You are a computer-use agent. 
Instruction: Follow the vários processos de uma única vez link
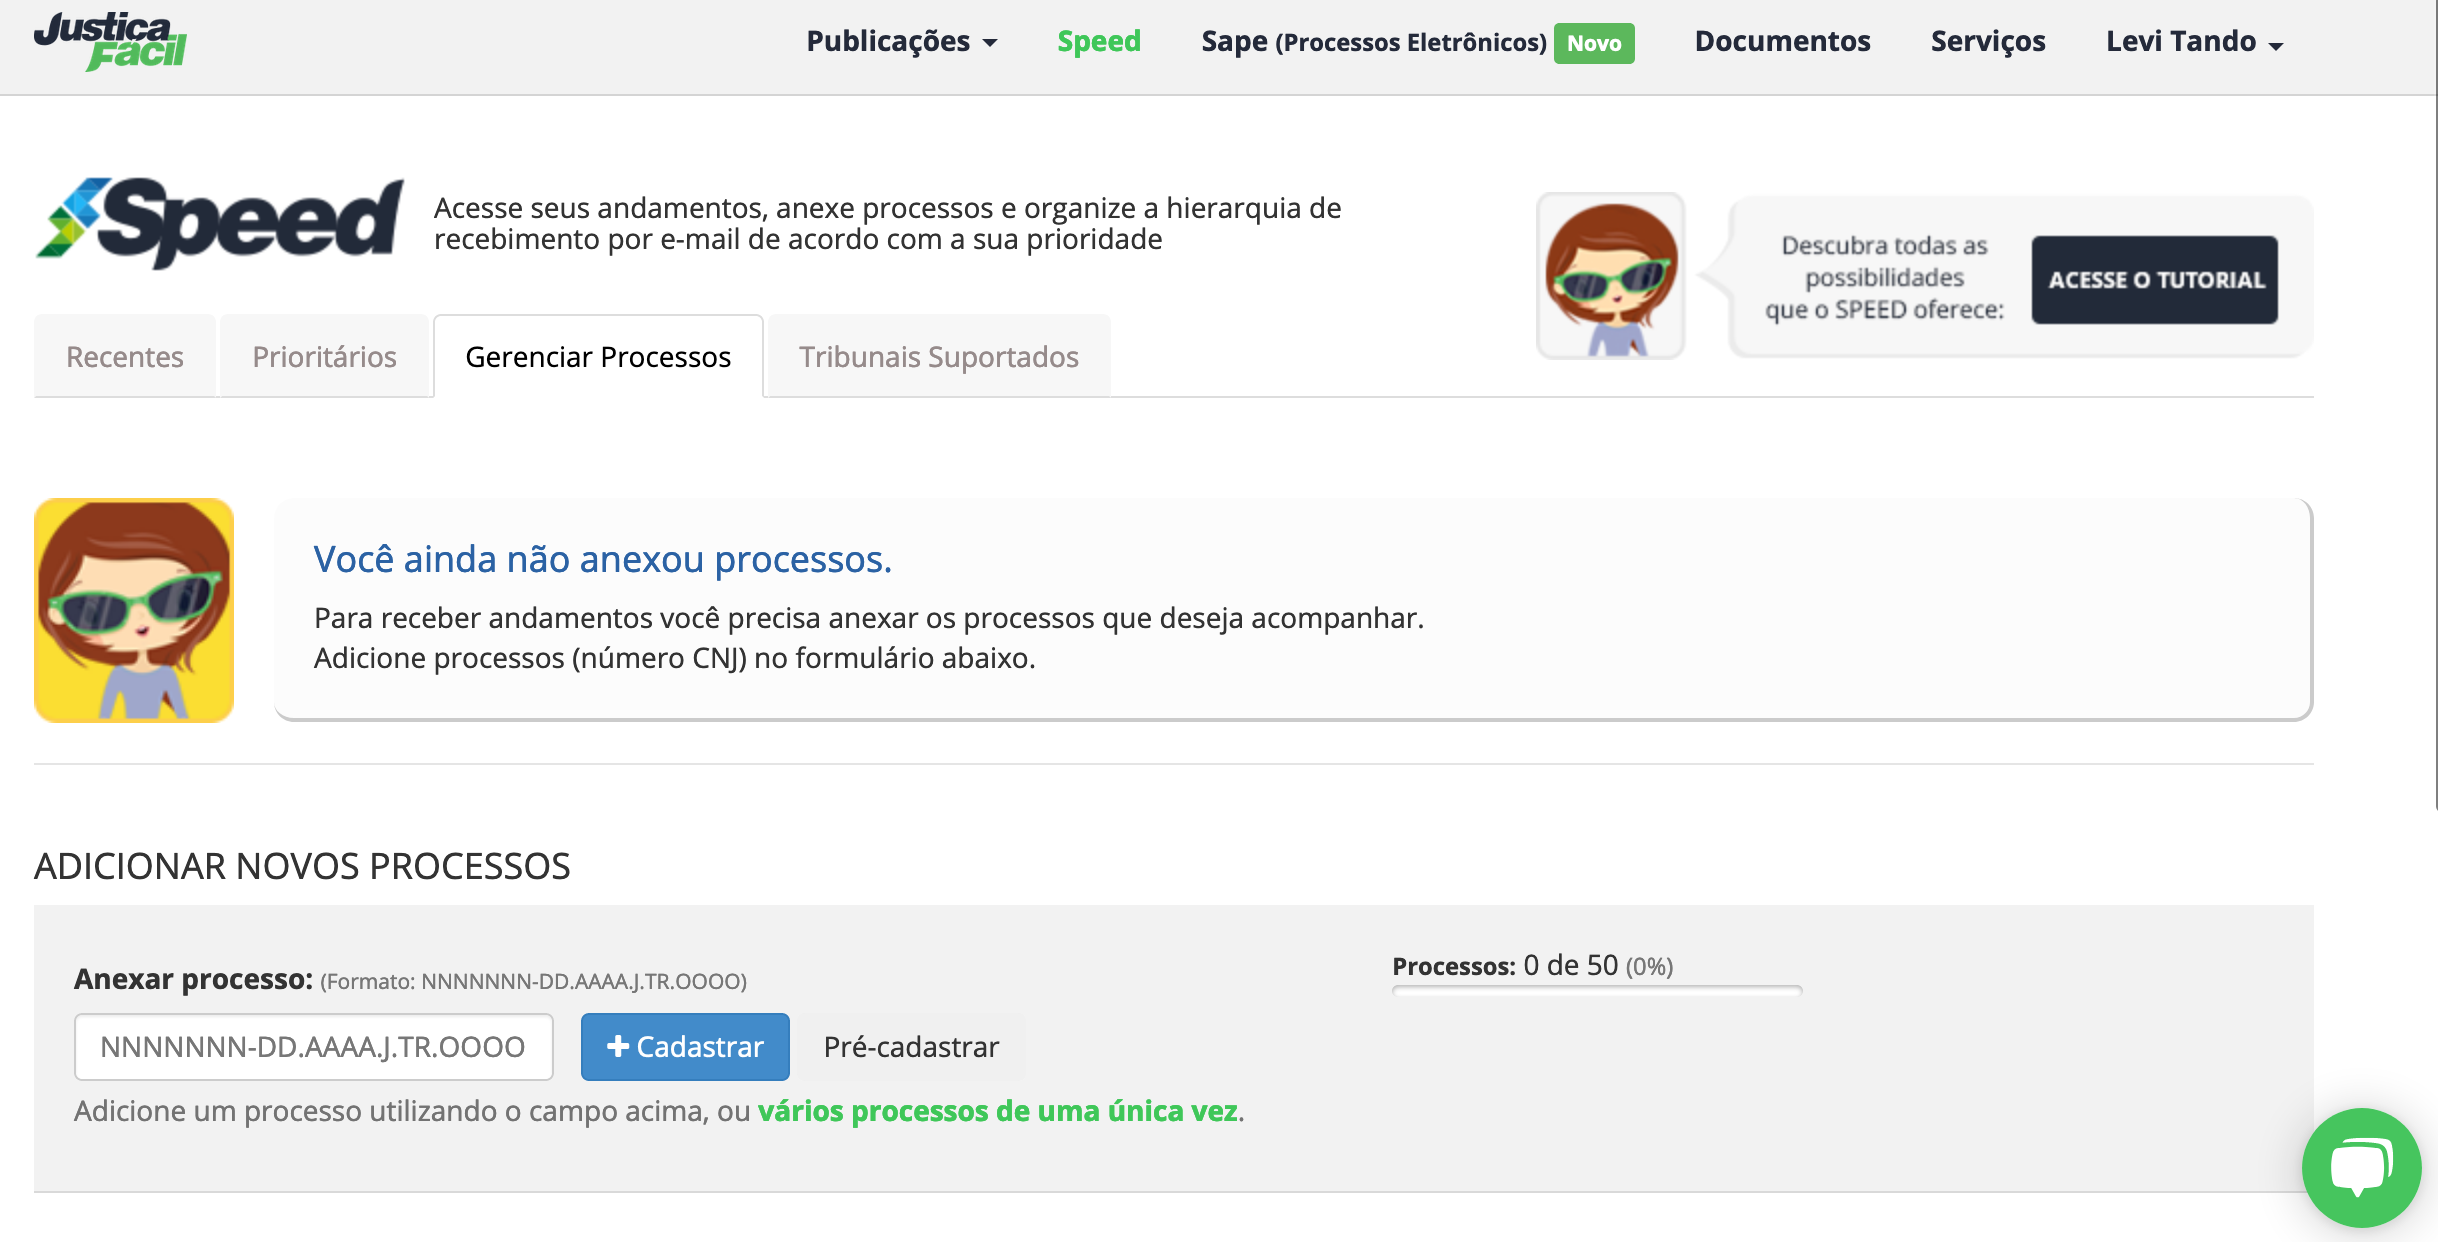pos(997,1111)
